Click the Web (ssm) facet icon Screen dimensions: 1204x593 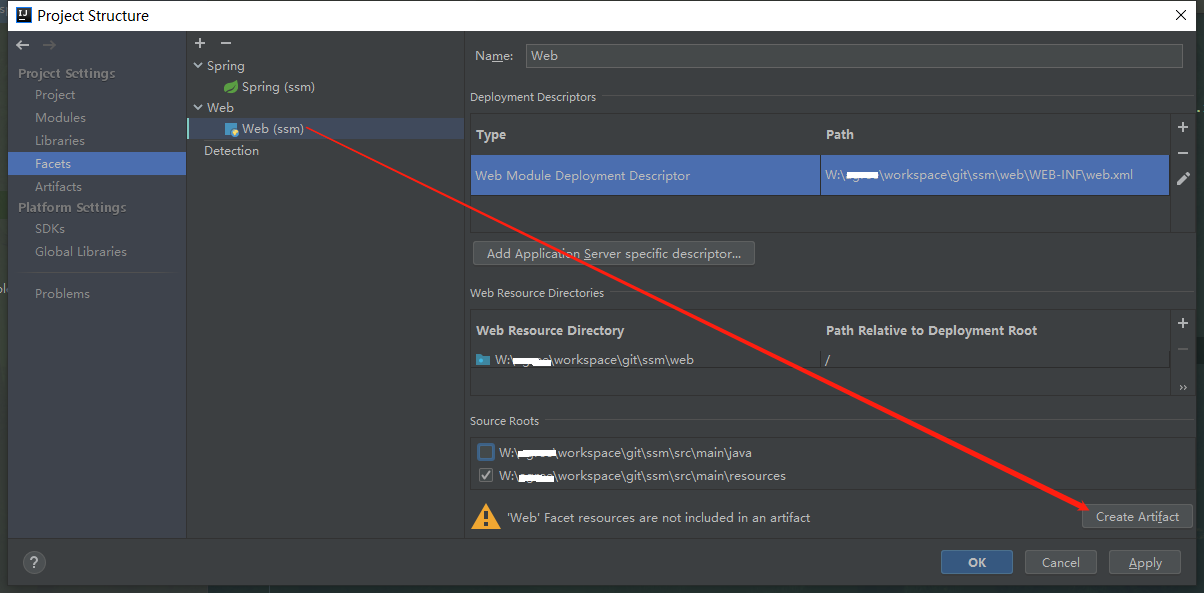click(231, 129)
